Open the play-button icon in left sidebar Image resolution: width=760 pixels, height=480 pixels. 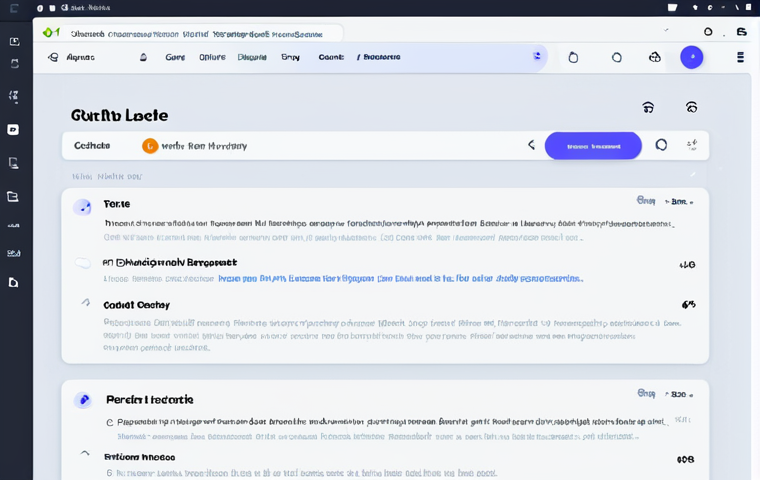coord(13,129)
